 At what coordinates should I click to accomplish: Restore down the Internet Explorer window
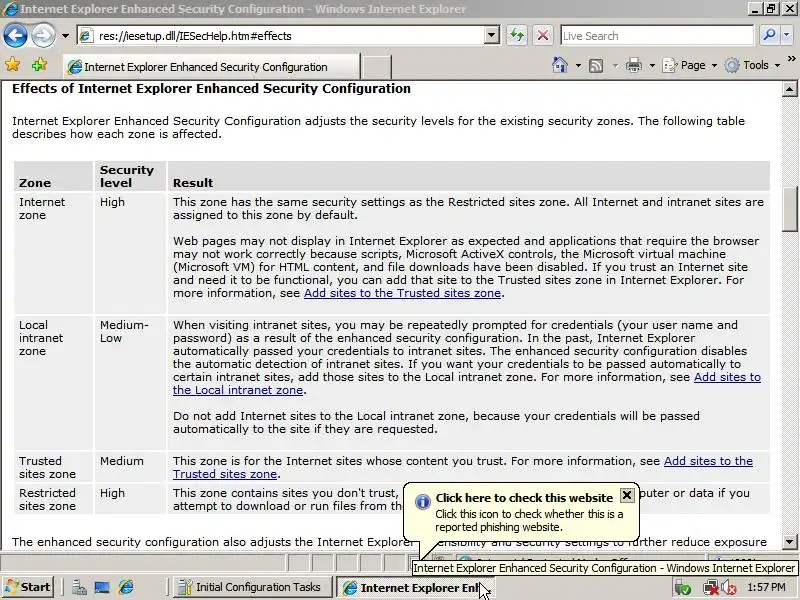(771, 9)
